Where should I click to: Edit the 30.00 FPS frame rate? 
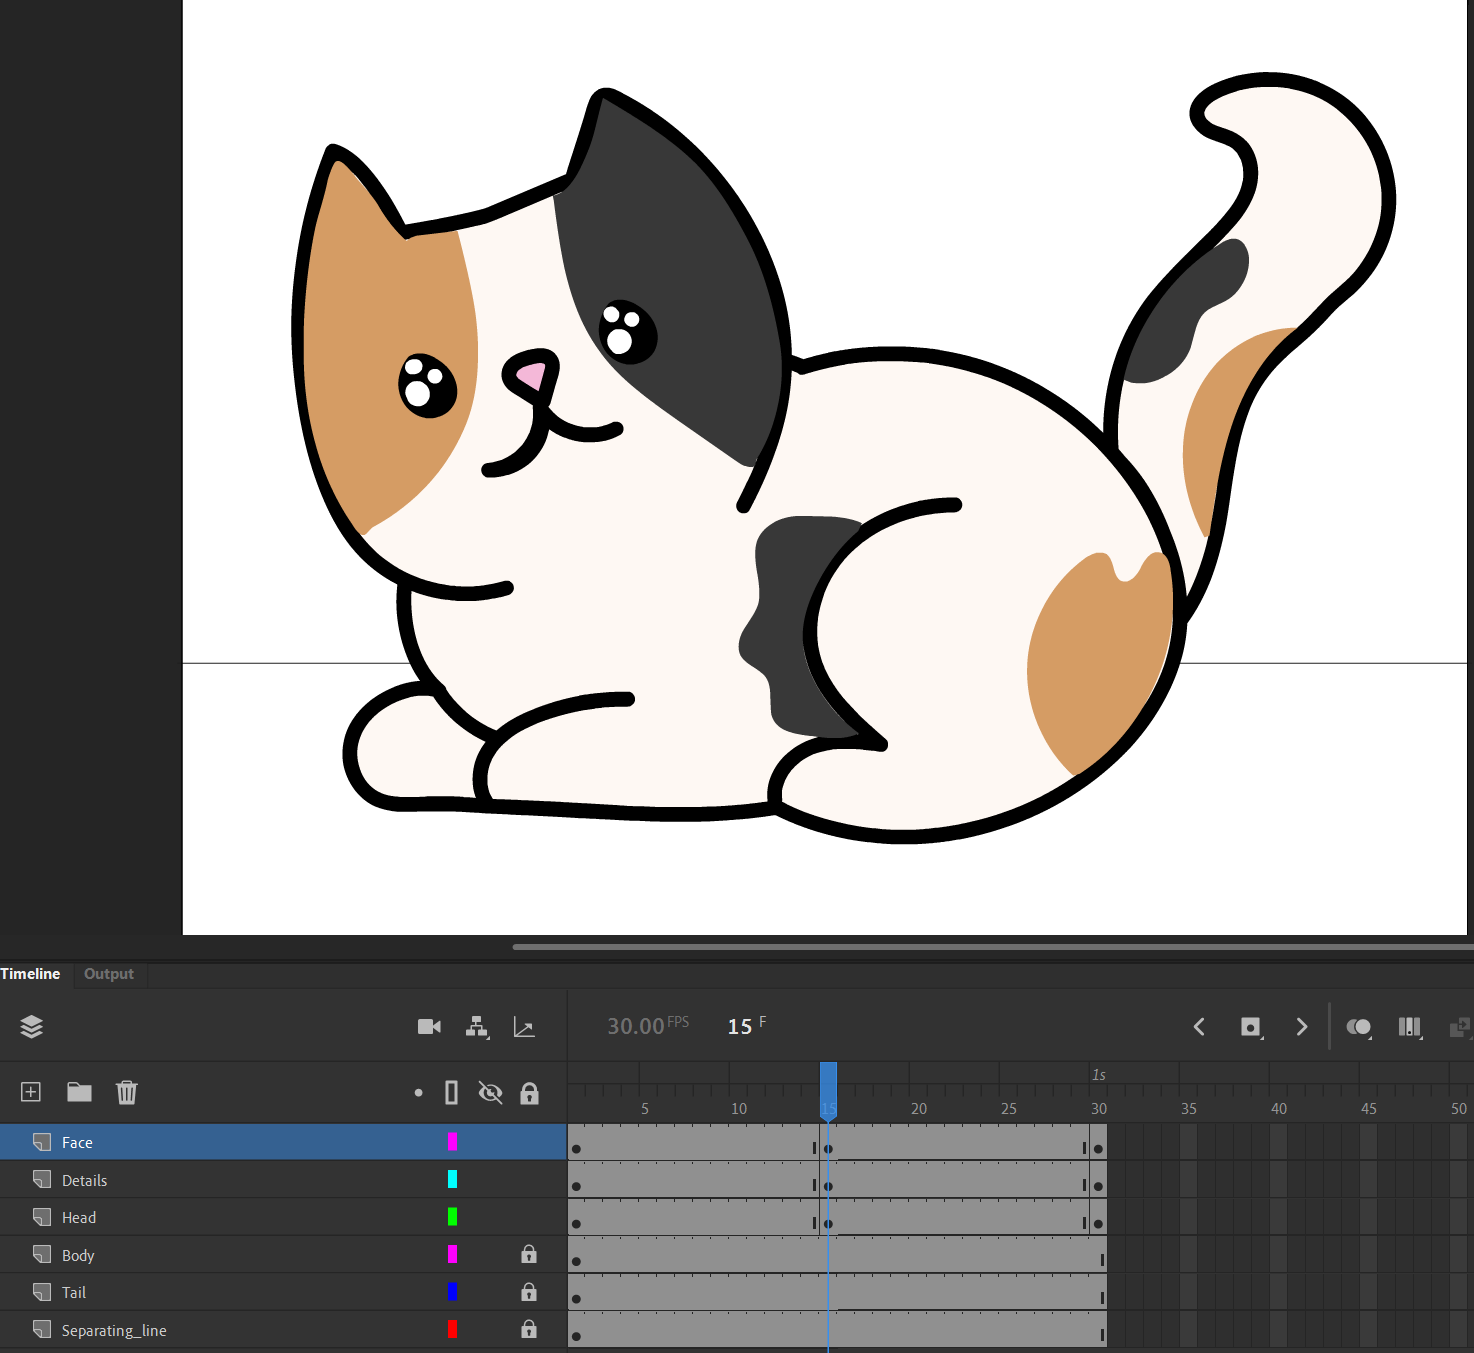637,1025
